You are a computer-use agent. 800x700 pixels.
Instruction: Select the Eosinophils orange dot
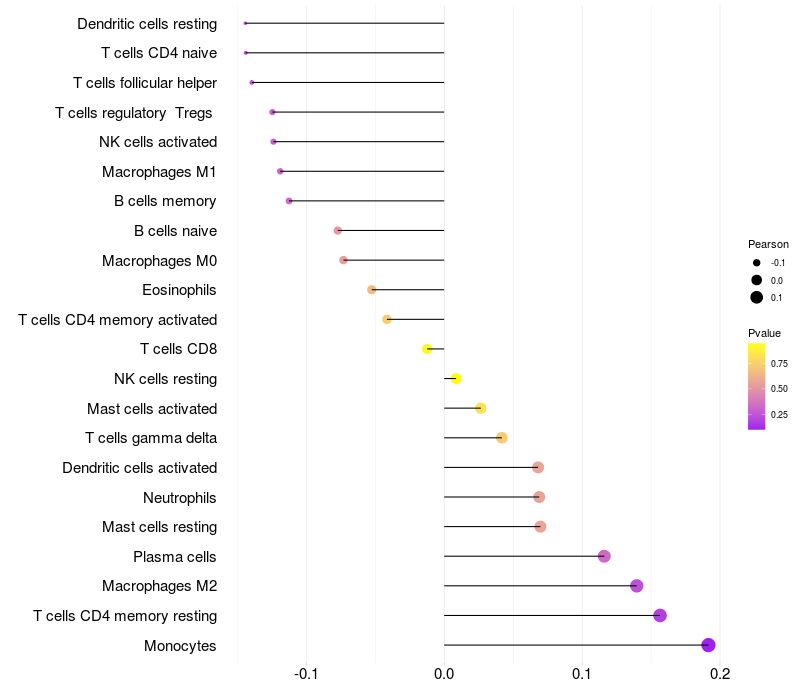click(371, 290)
